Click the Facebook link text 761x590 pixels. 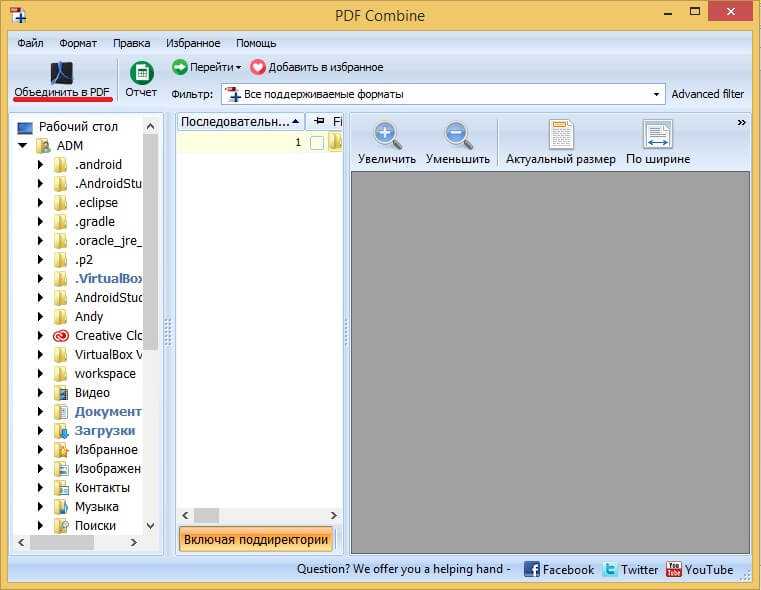point(568,570)
